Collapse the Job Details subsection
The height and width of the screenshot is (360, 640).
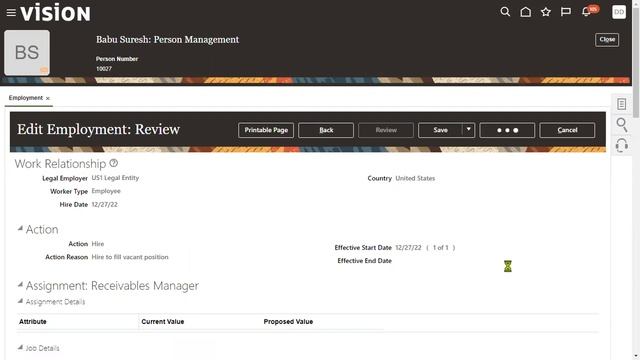[x=20, y=347]
